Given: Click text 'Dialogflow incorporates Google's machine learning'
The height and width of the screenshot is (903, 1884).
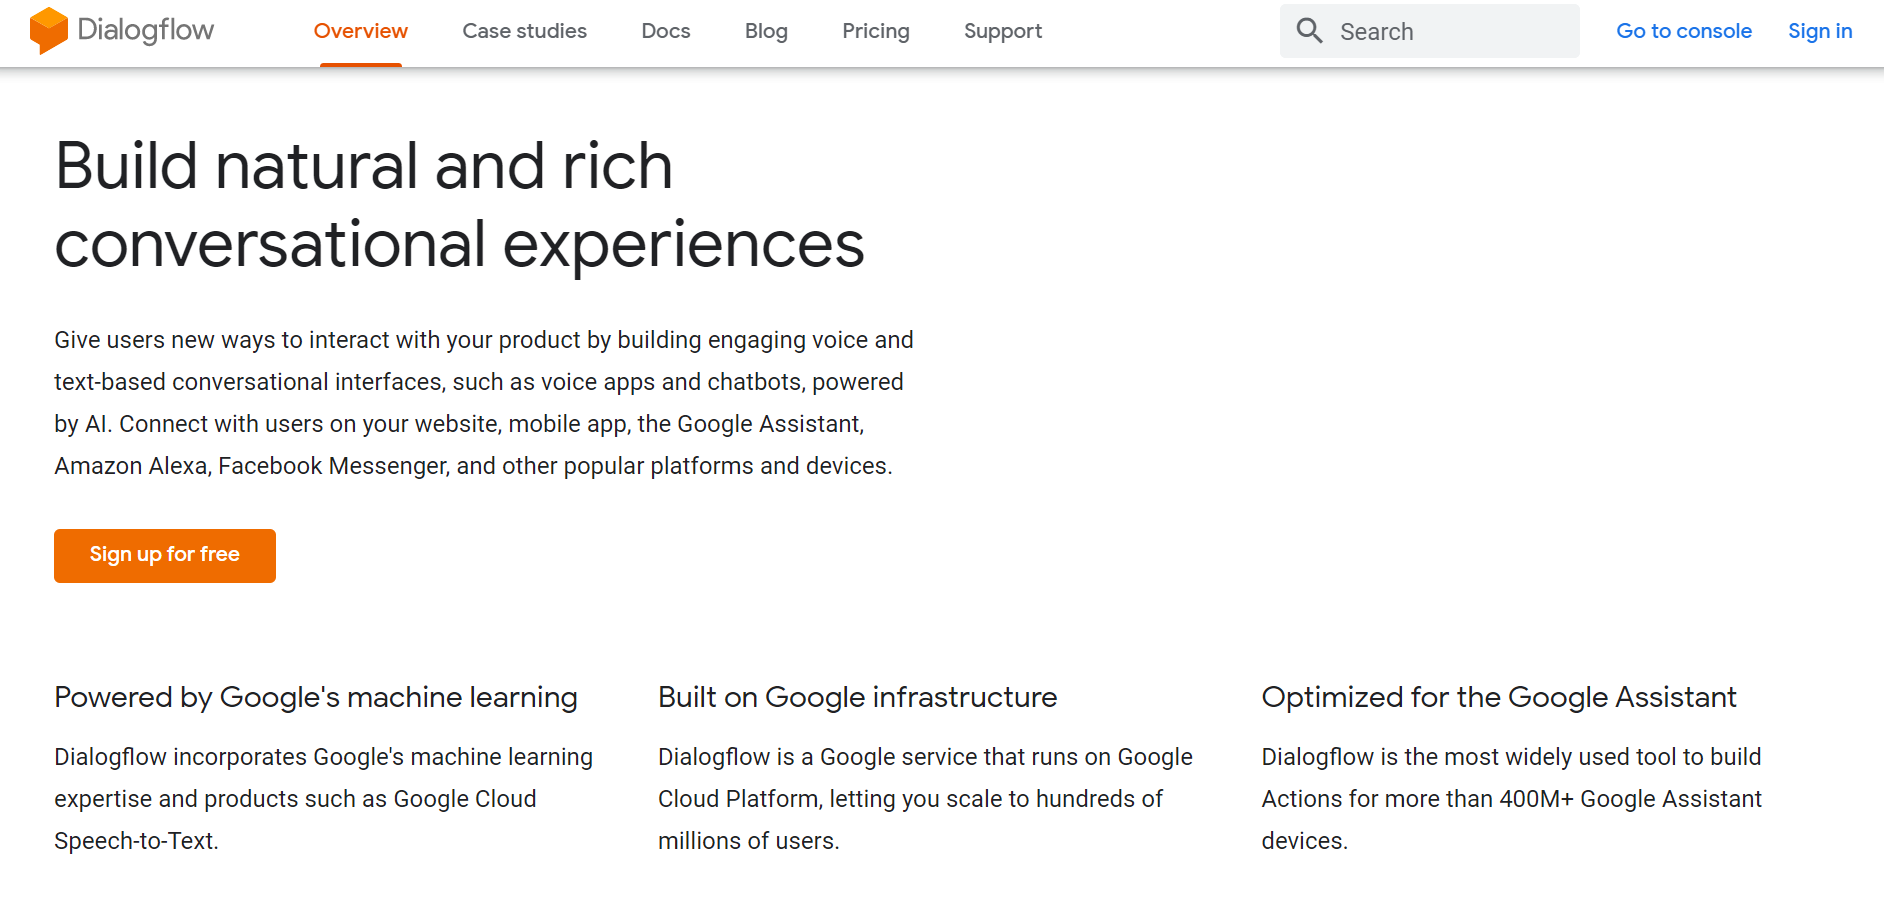Looking at the screenshot, I should point(324,757).
